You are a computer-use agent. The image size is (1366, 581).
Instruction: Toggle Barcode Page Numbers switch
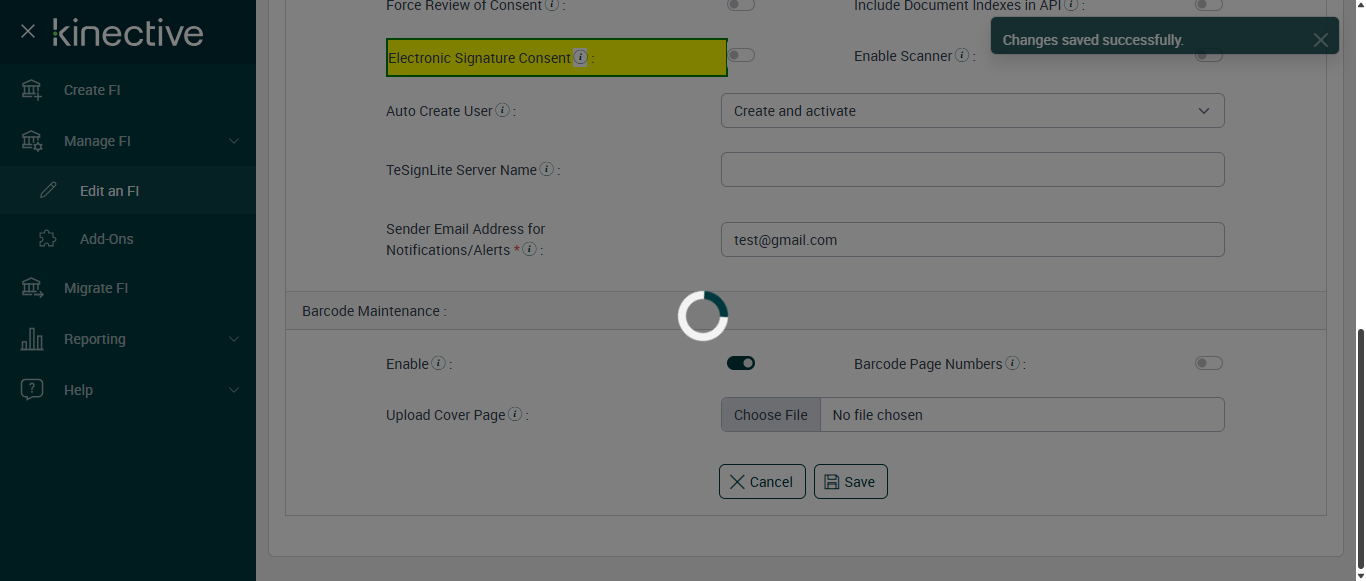[x=1209, y=363]
